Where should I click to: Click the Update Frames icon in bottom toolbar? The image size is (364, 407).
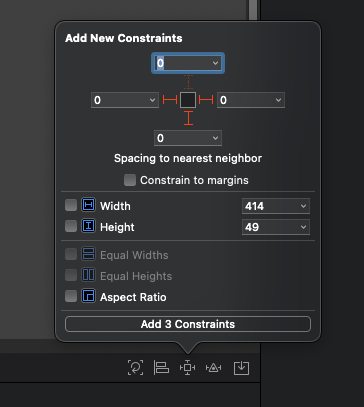[x=135, y=368]
